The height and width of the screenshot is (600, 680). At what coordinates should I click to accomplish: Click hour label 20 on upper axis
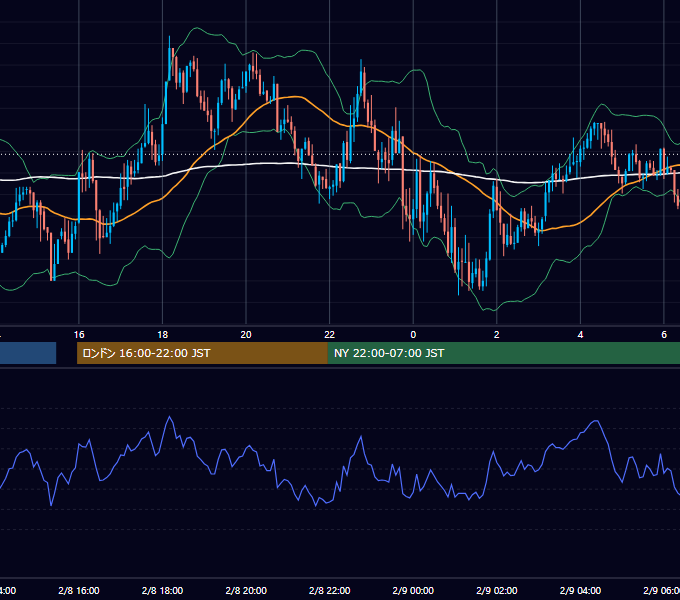click(246, 335)
